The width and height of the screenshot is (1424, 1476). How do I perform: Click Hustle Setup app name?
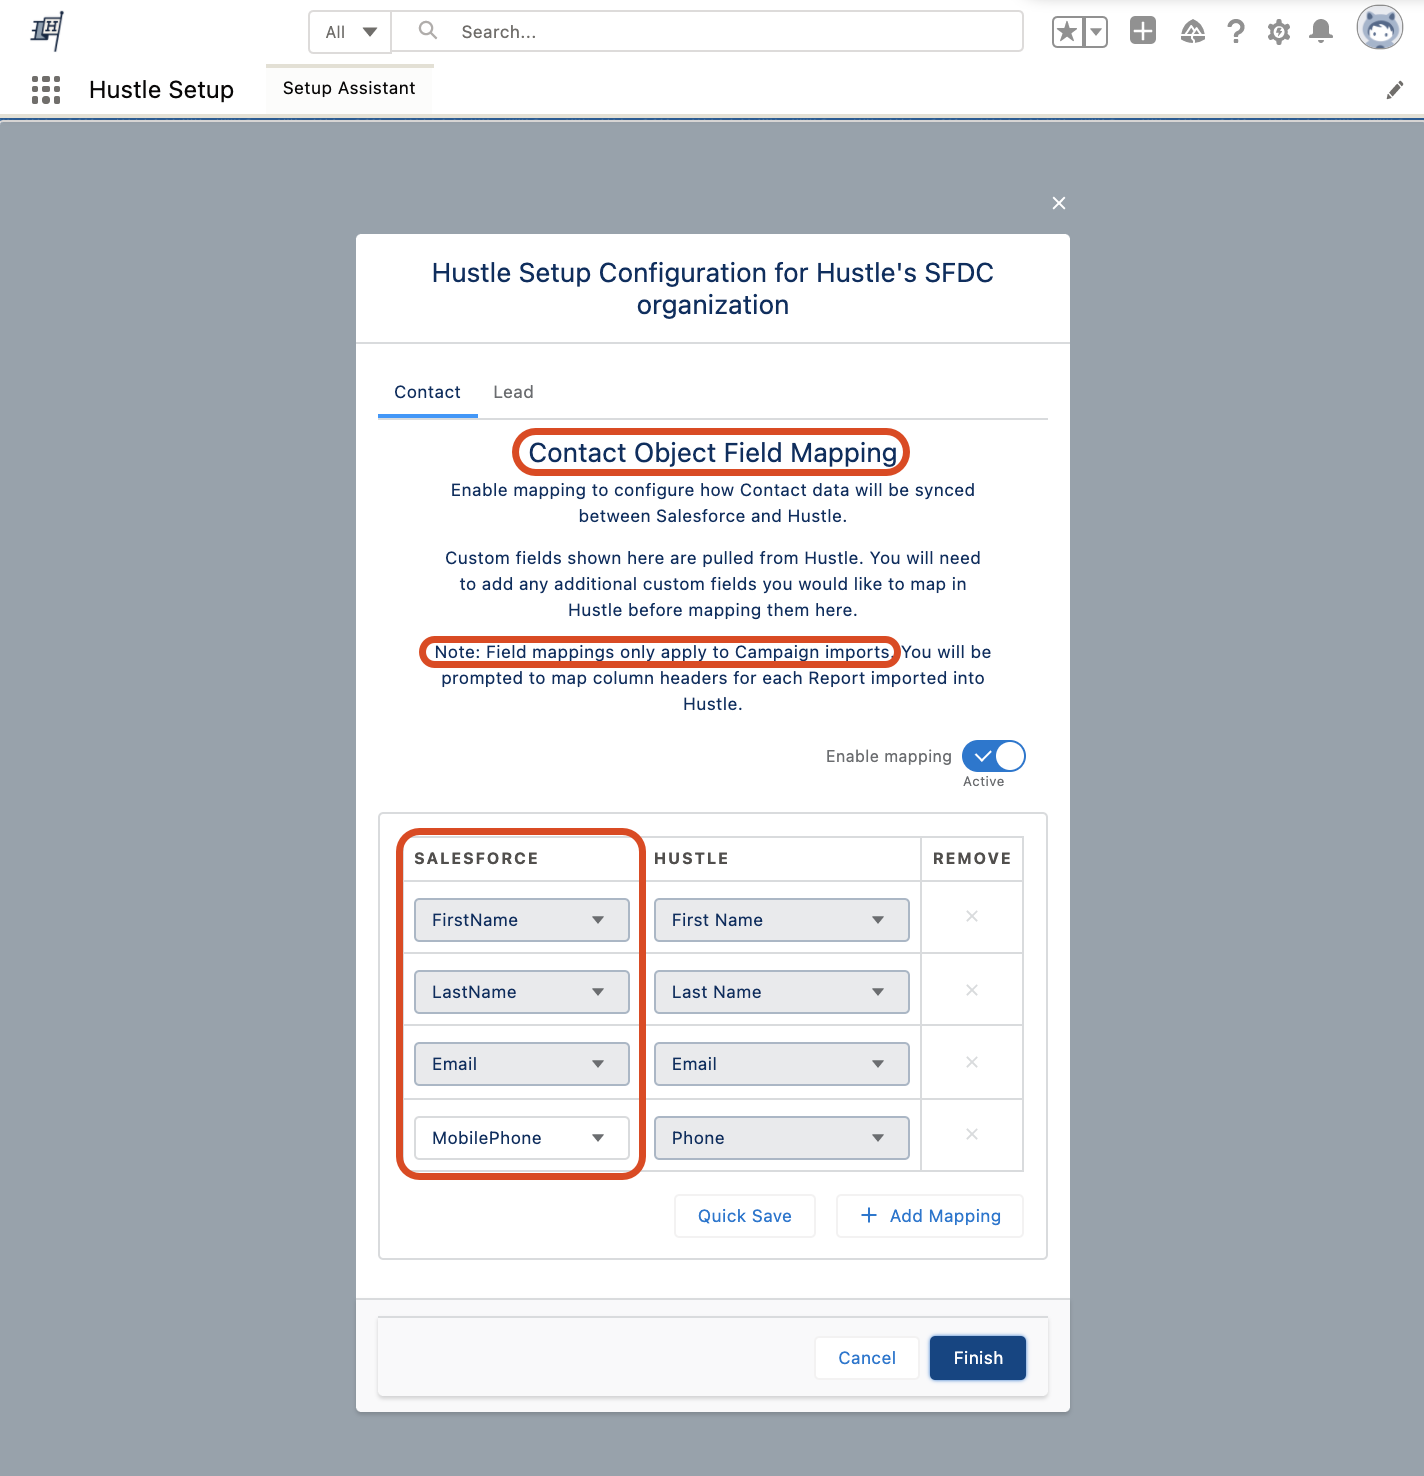(161, 90)
